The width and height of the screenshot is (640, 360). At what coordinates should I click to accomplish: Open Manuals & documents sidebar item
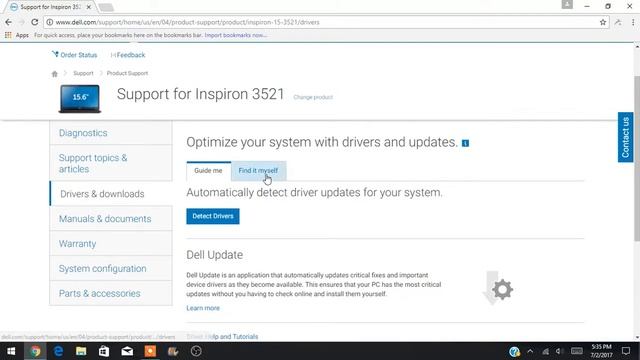tap(111, 219)
